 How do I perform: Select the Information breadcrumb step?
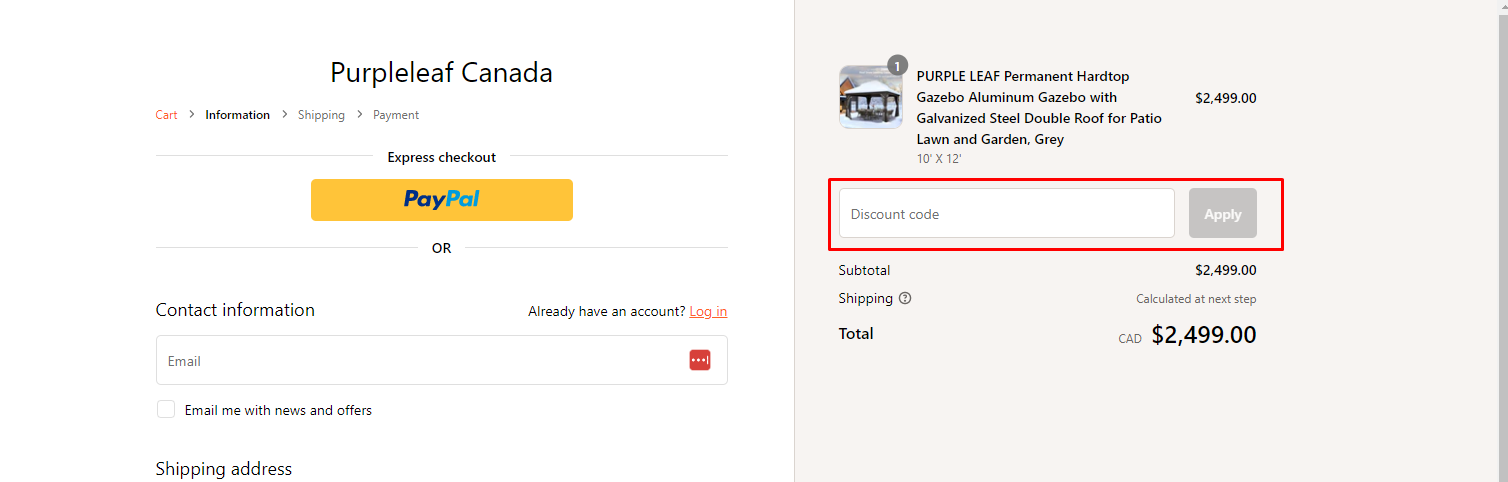click(x=237, y=115)
